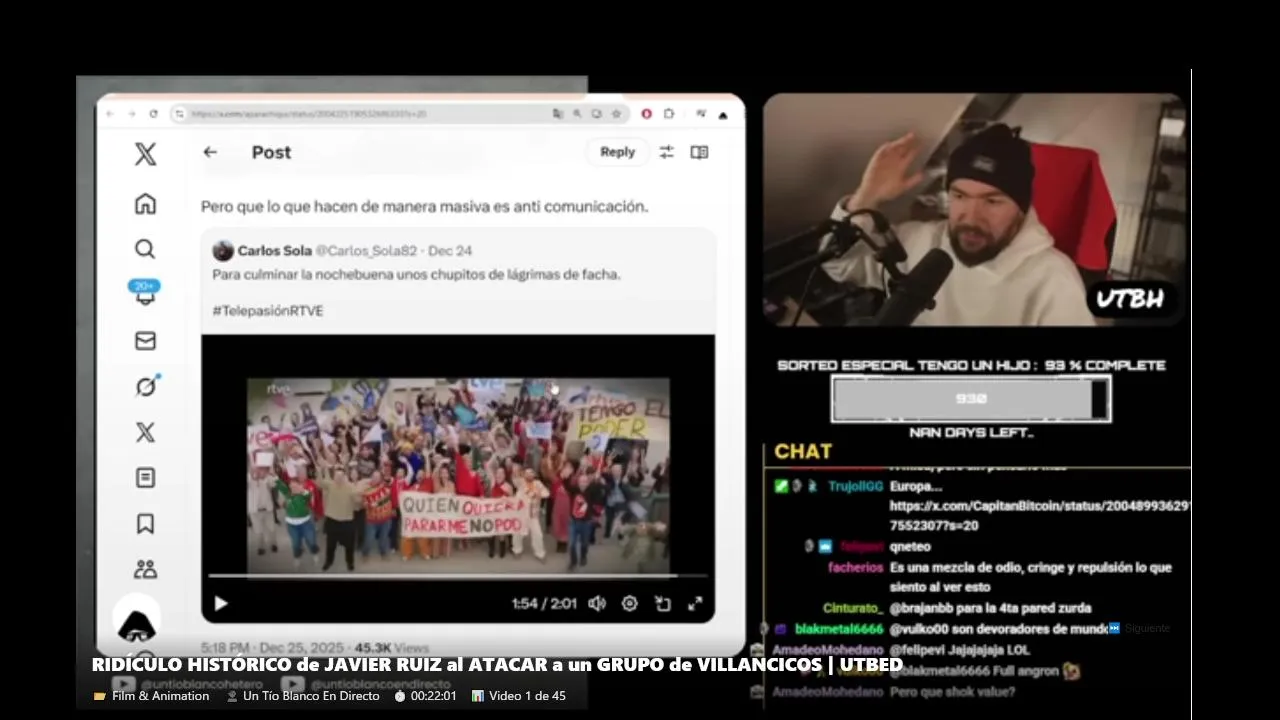Open the #TelepasiónRTVE hashtag
1280x720 pixels.
268,311
